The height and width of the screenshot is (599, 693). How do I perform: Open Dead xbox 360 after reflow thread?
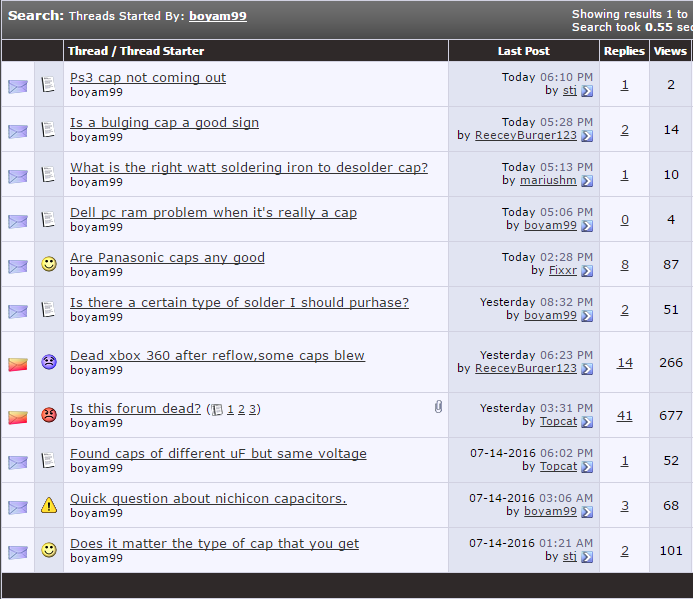click(217, 356)
